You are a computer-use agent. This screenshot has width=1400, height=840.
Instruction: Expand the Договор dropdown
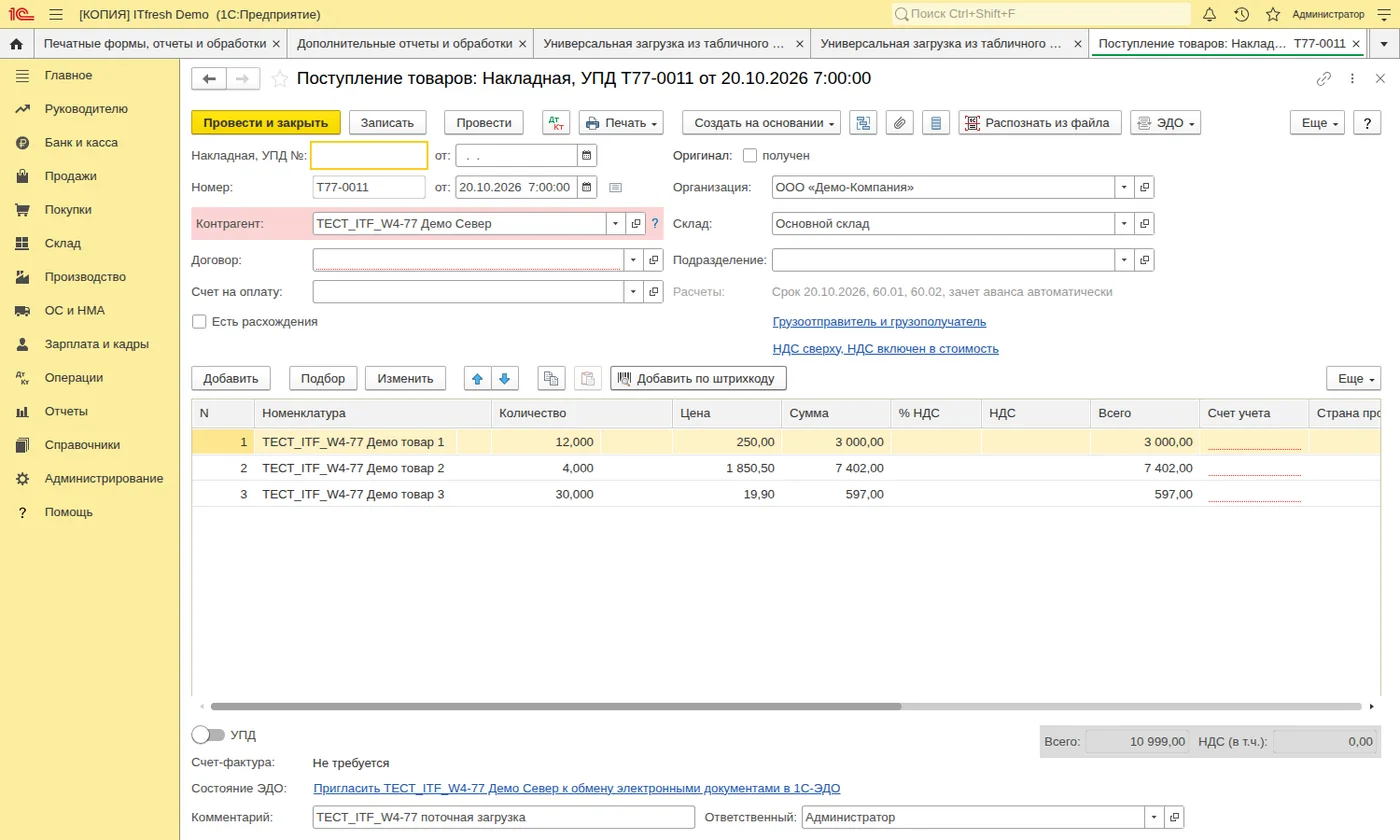[634, 259]
